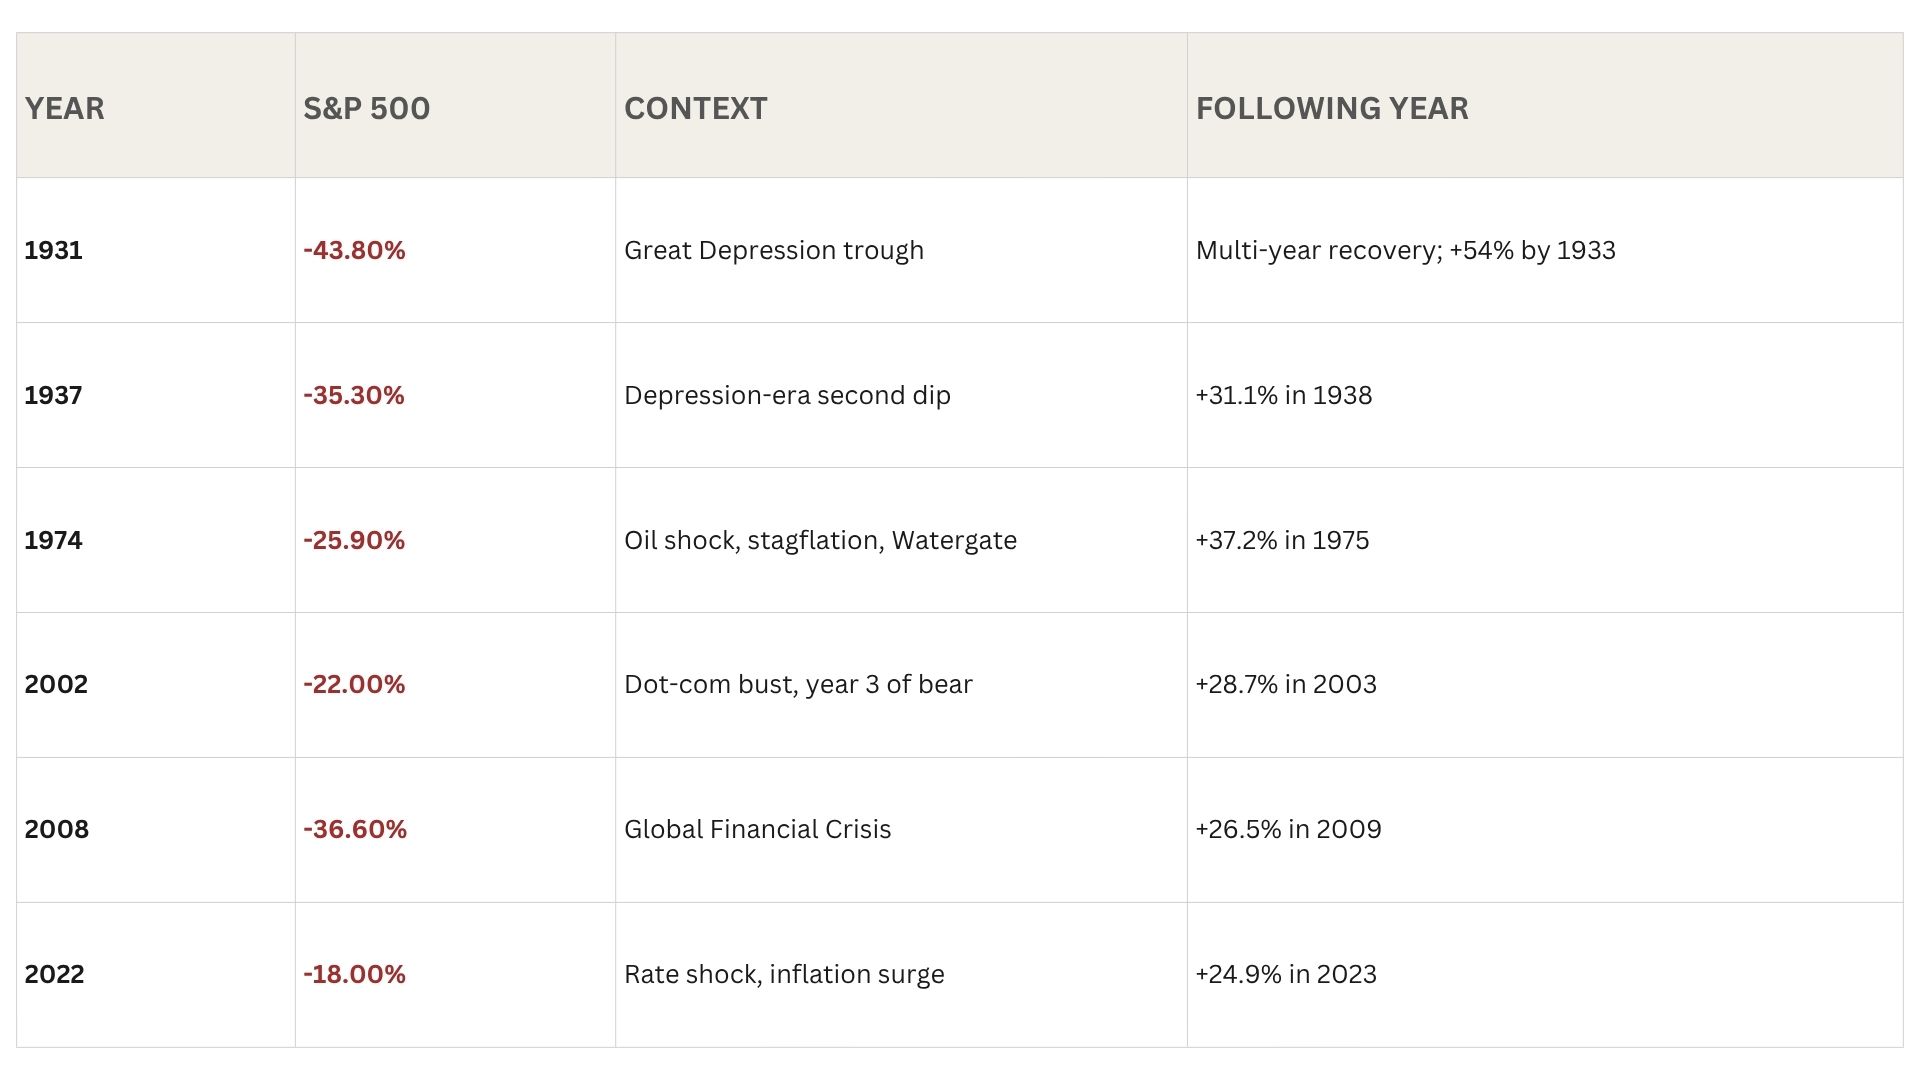The image size is (1920, 1080).
Task: Click the 2022 year cell
Action: click(55, 974)
